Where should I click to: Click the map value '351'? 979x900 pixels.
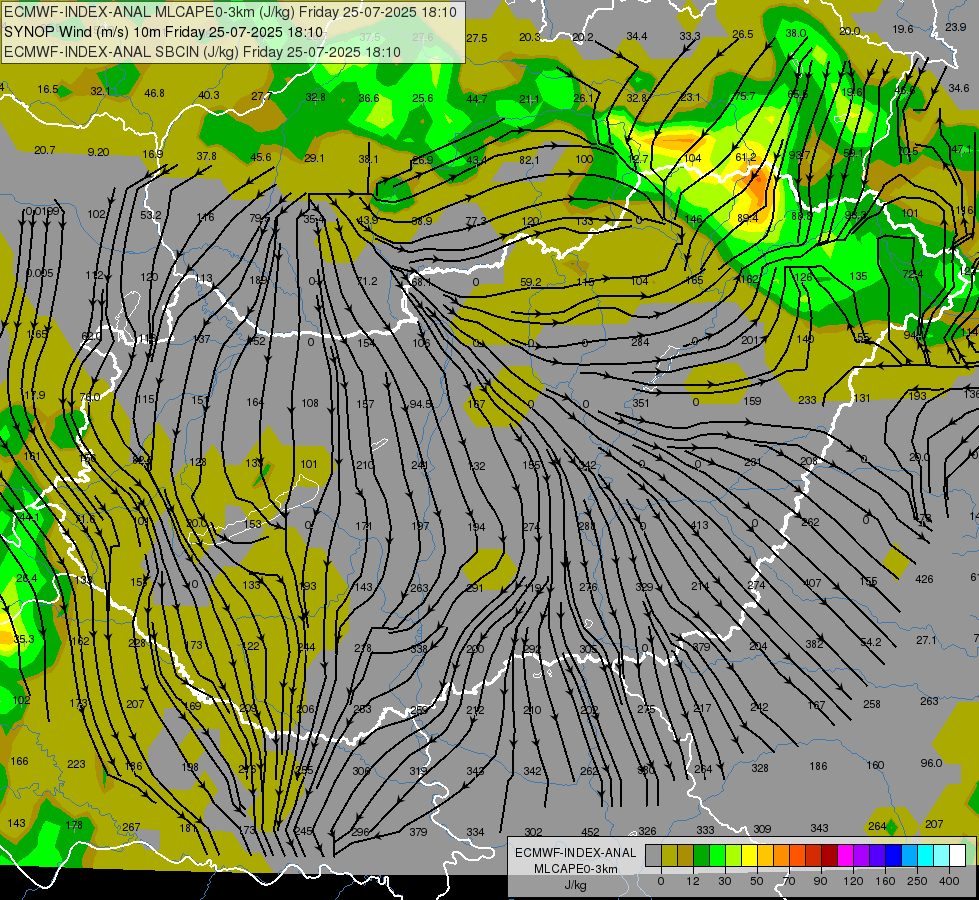coord(641,403)
